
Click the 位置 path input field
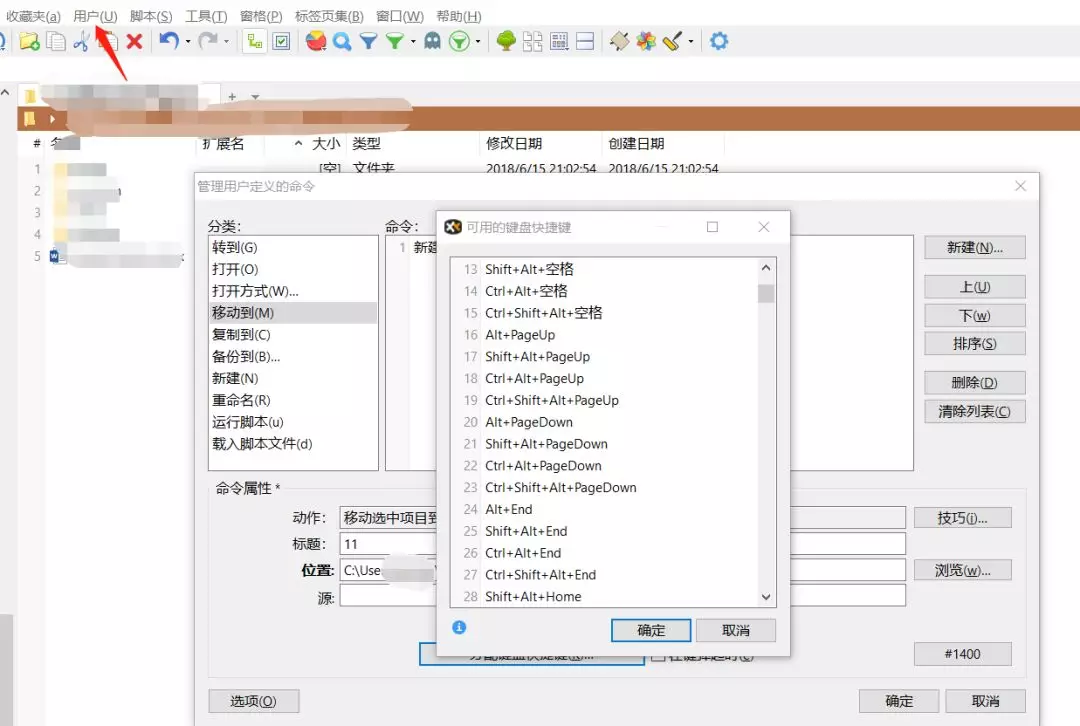[x=623, y=570]
